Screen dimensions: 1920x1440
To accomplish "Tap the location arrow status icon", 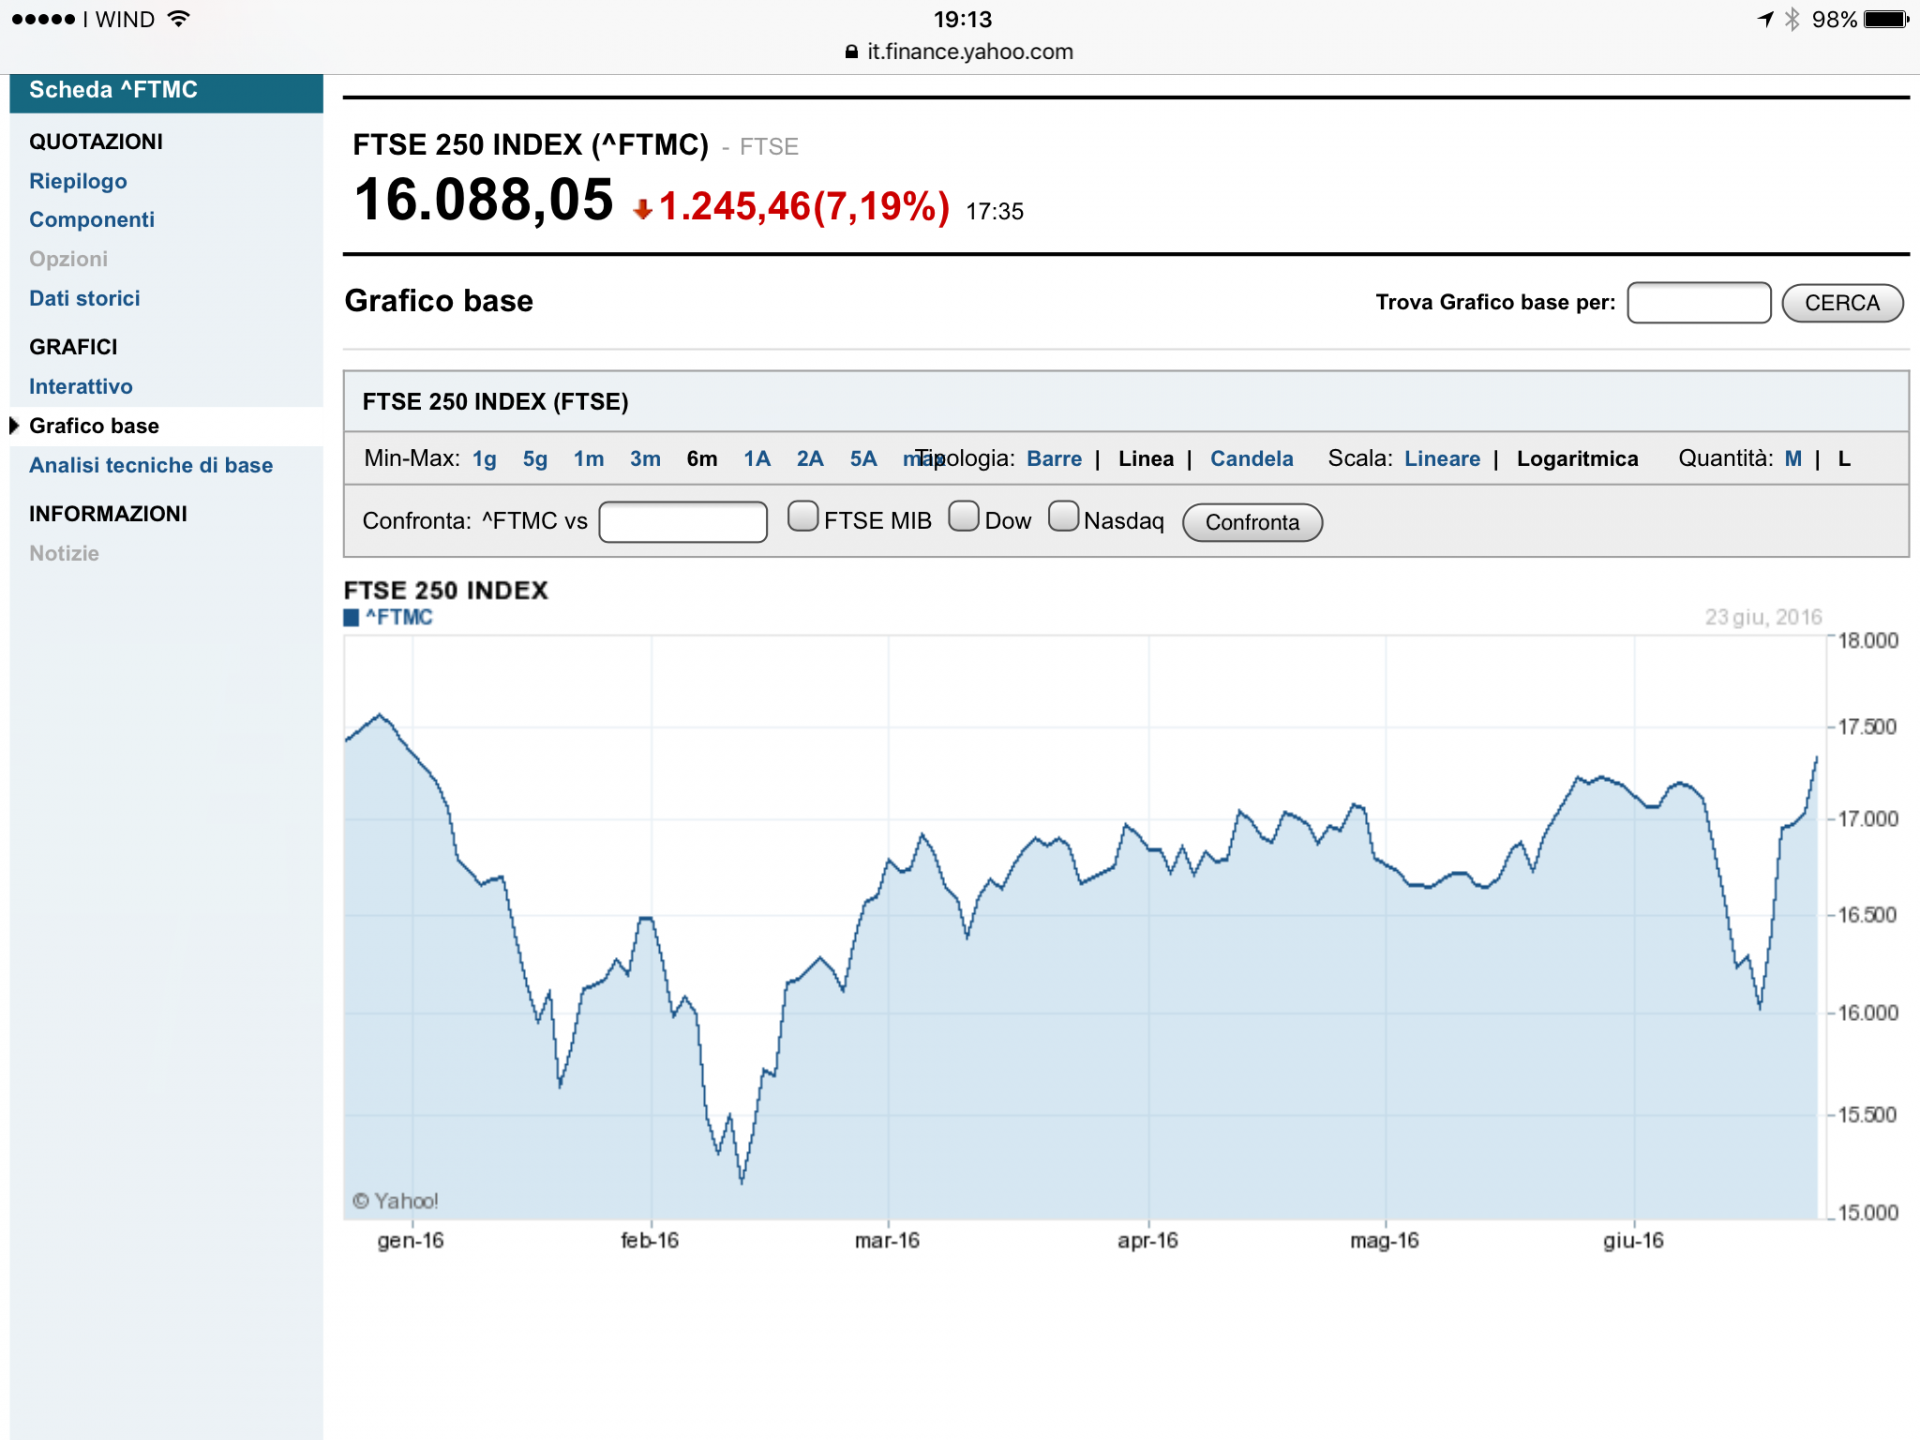I will (1765, 20).
